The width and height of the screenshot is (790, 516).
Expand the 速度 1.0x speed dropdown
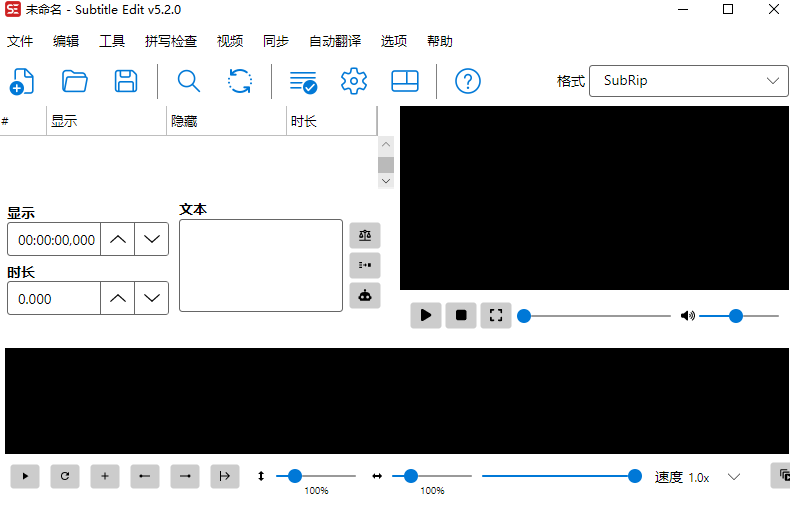[x=734, y=477]
